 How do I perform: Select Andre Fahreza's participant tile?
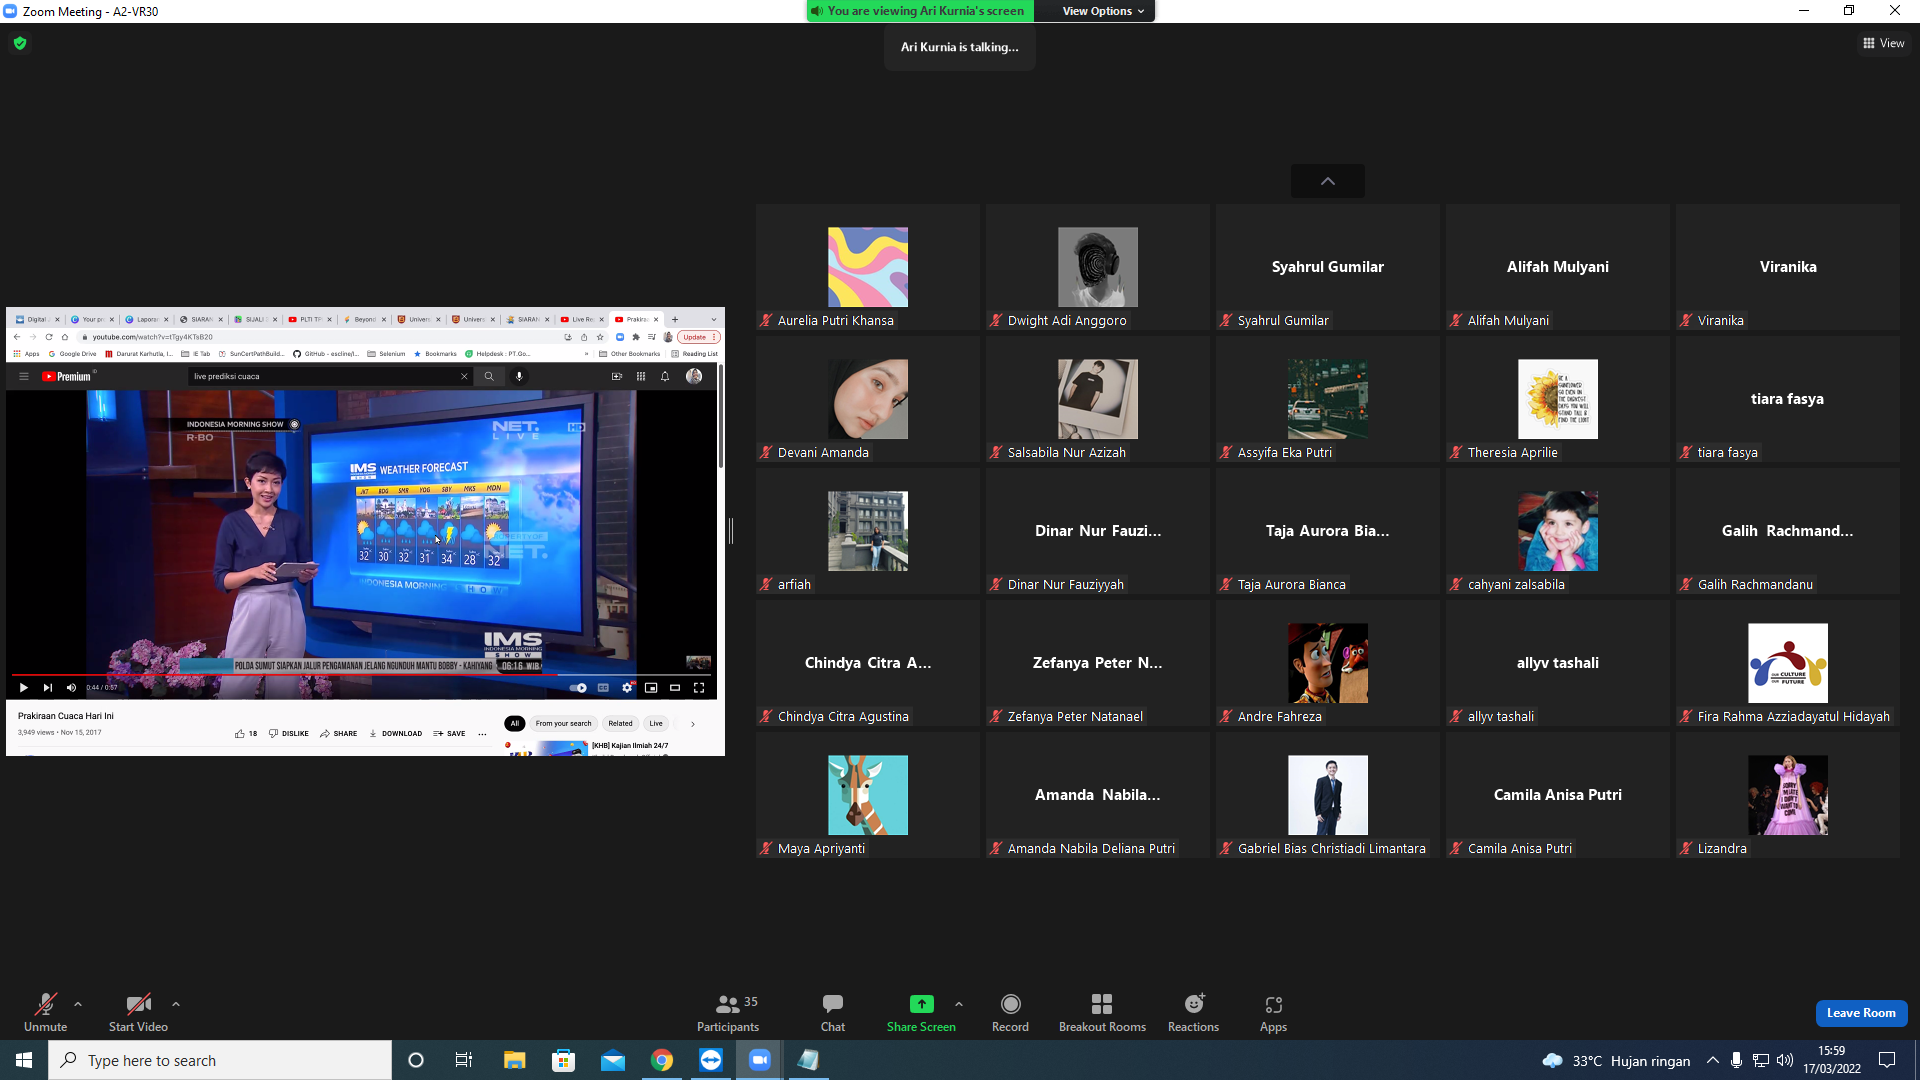click(x=1328, y=663)
